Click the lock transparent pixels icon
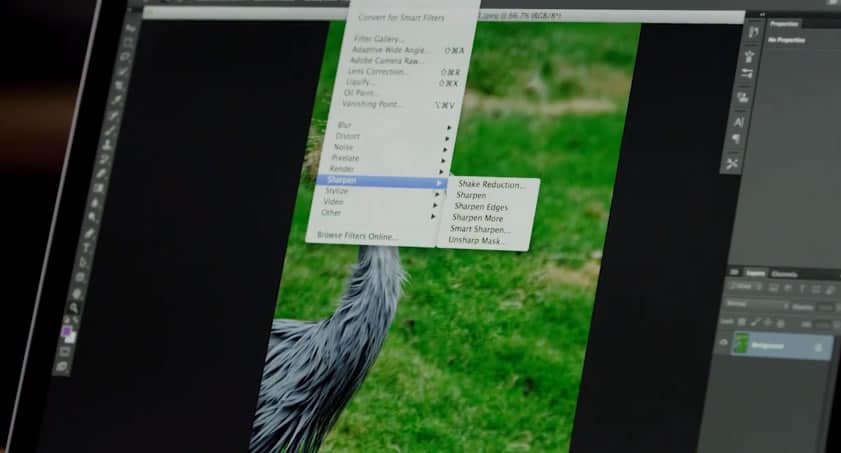This screenshot has height=453, width=841. 742,322
